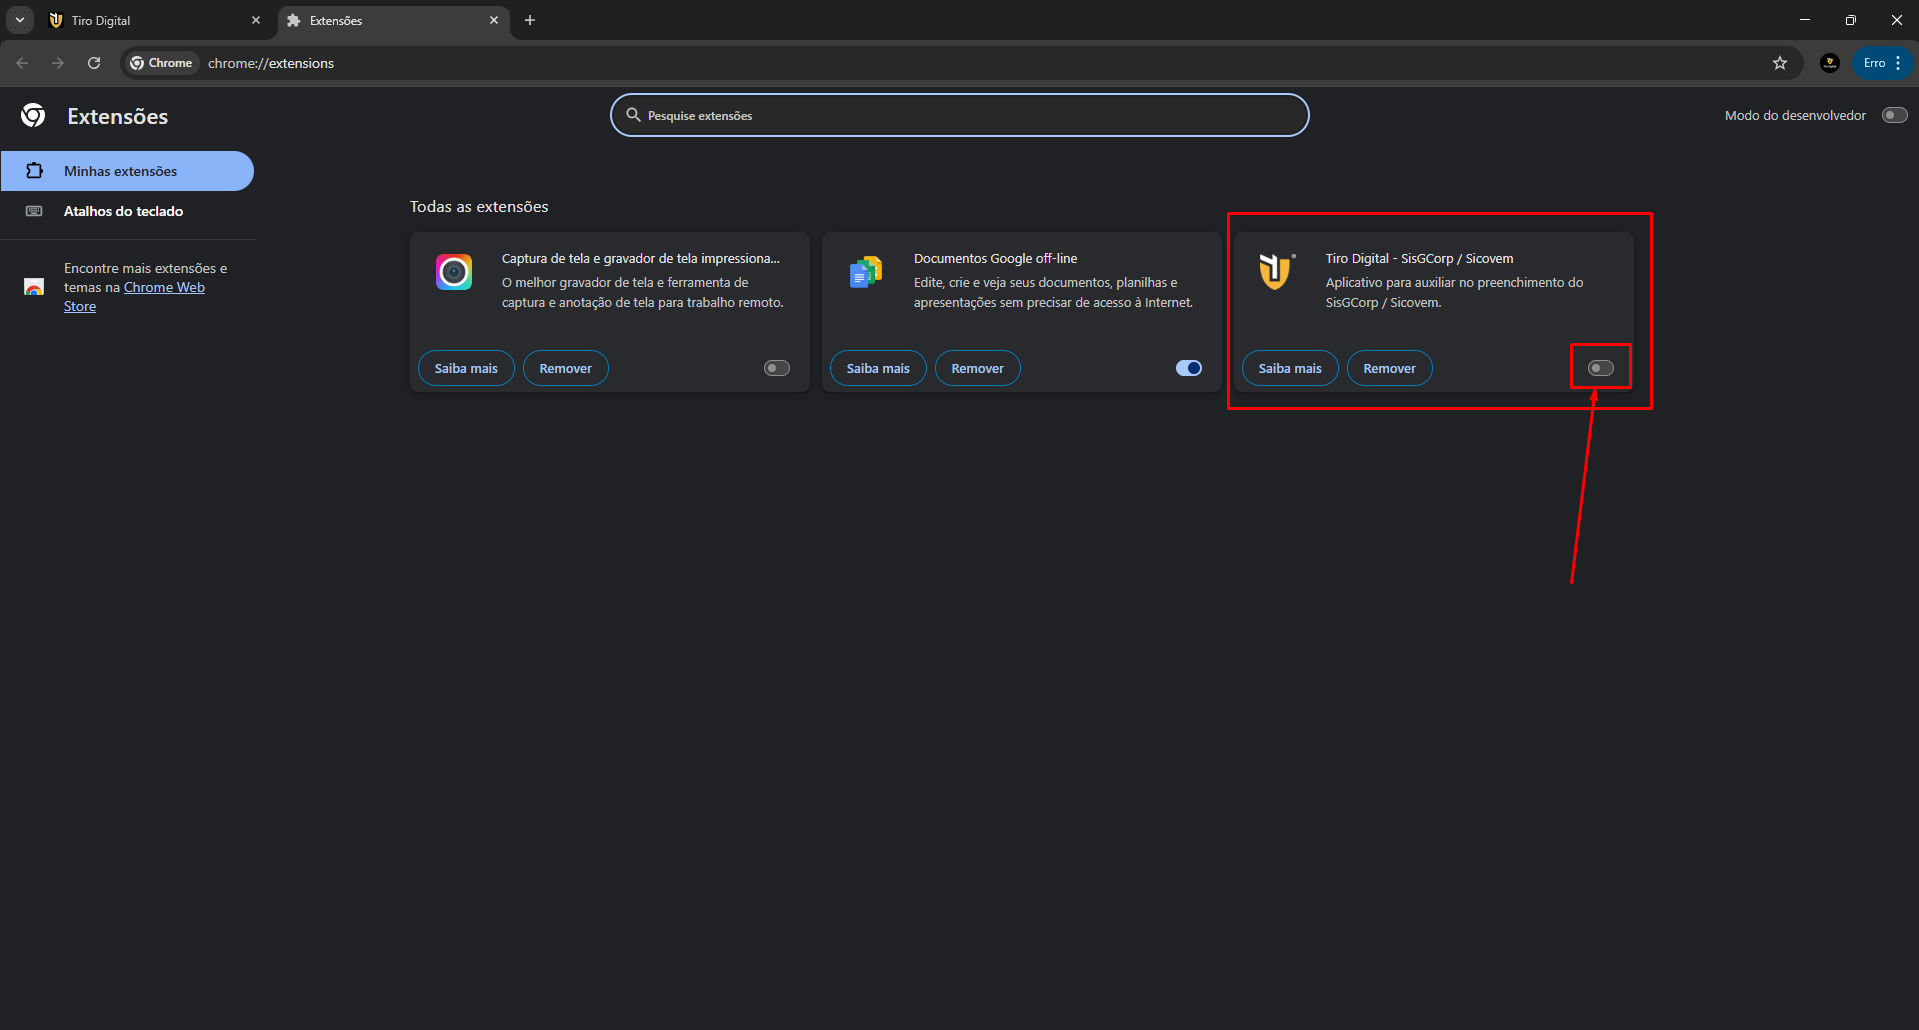The width and height of the screenshot is (1919, 1030).
Task: Click the screen capture extension icon
Action: tap(454, 272)
